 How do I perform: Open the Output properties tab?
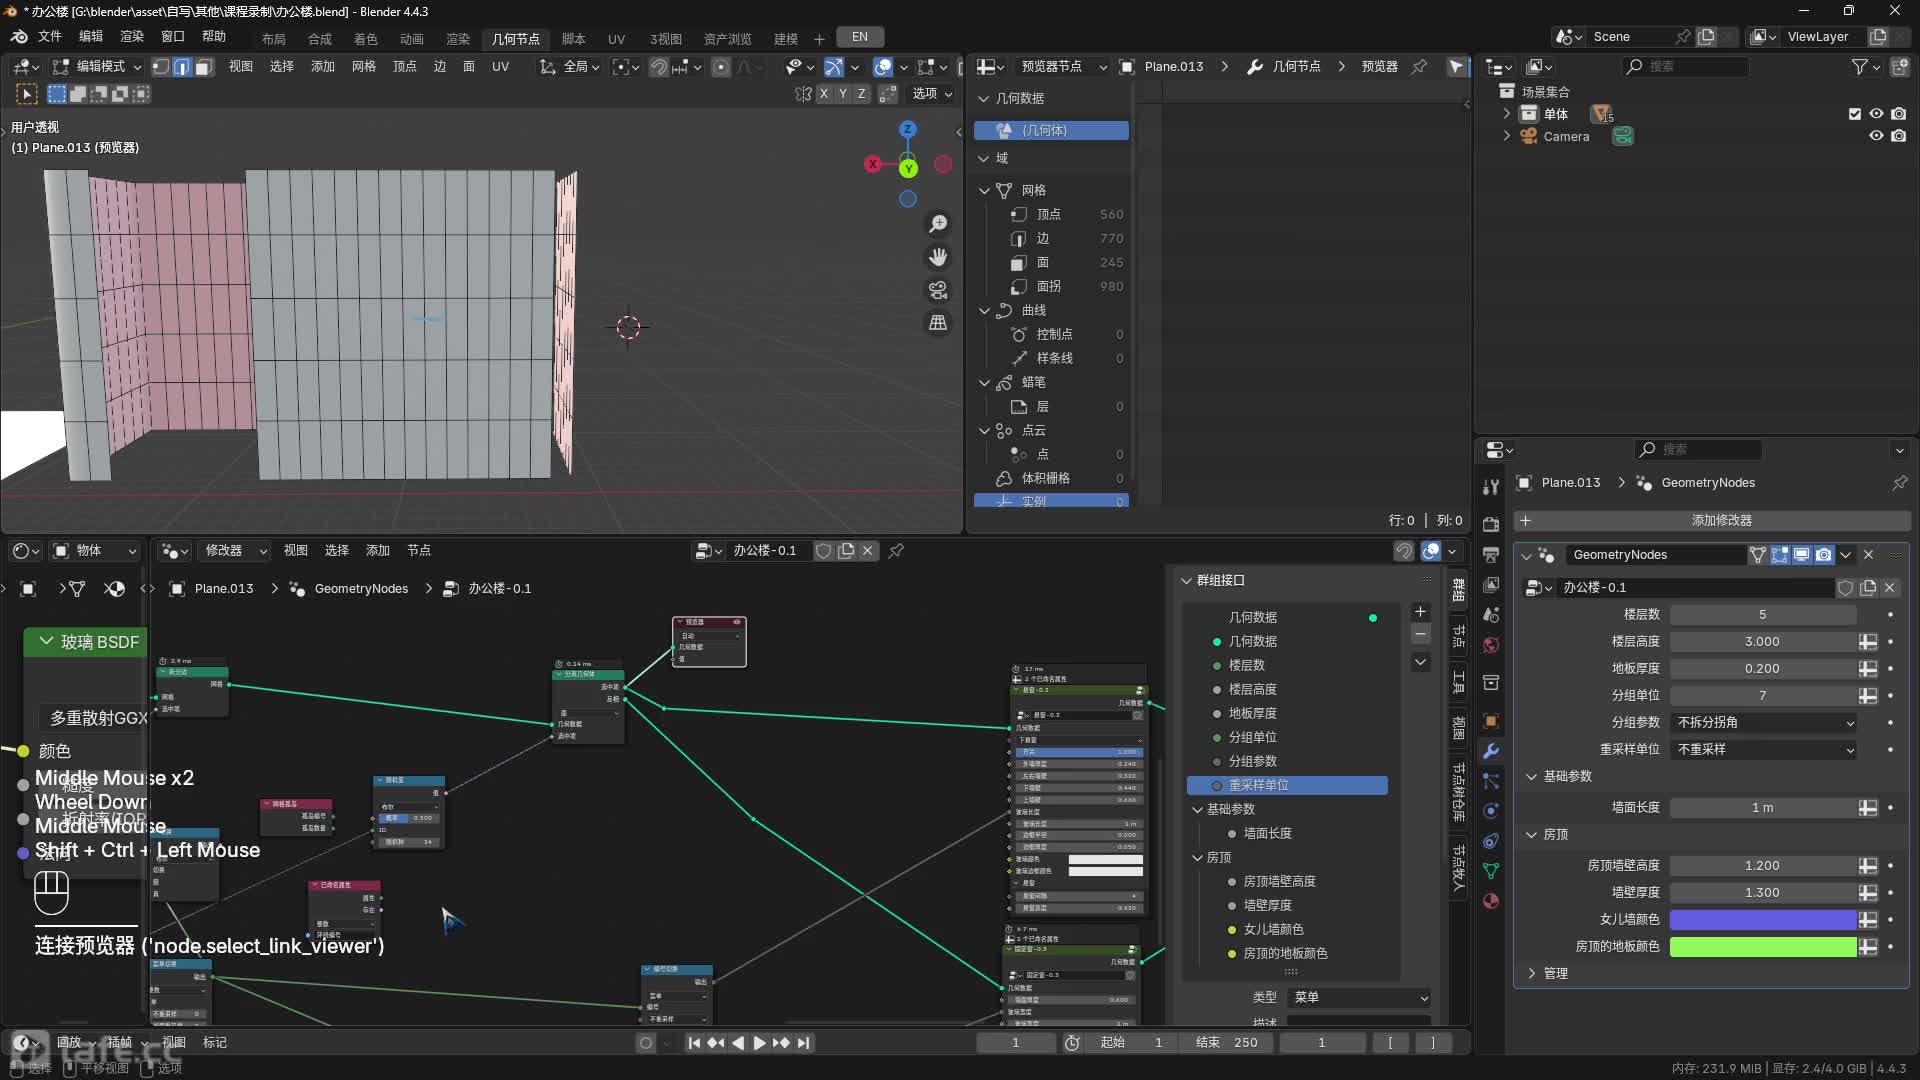click(x=1491, y=554)
